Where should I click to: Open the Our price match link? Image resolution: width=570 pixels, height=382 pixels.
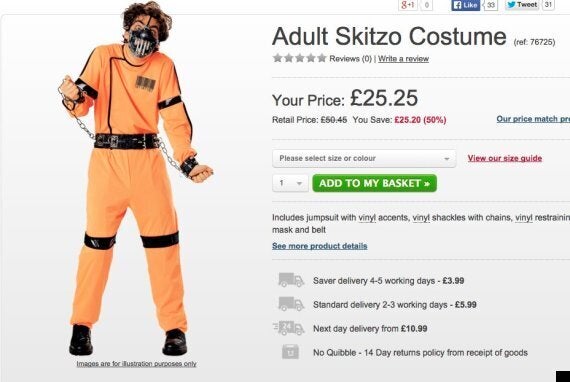[x=533, y=119]
